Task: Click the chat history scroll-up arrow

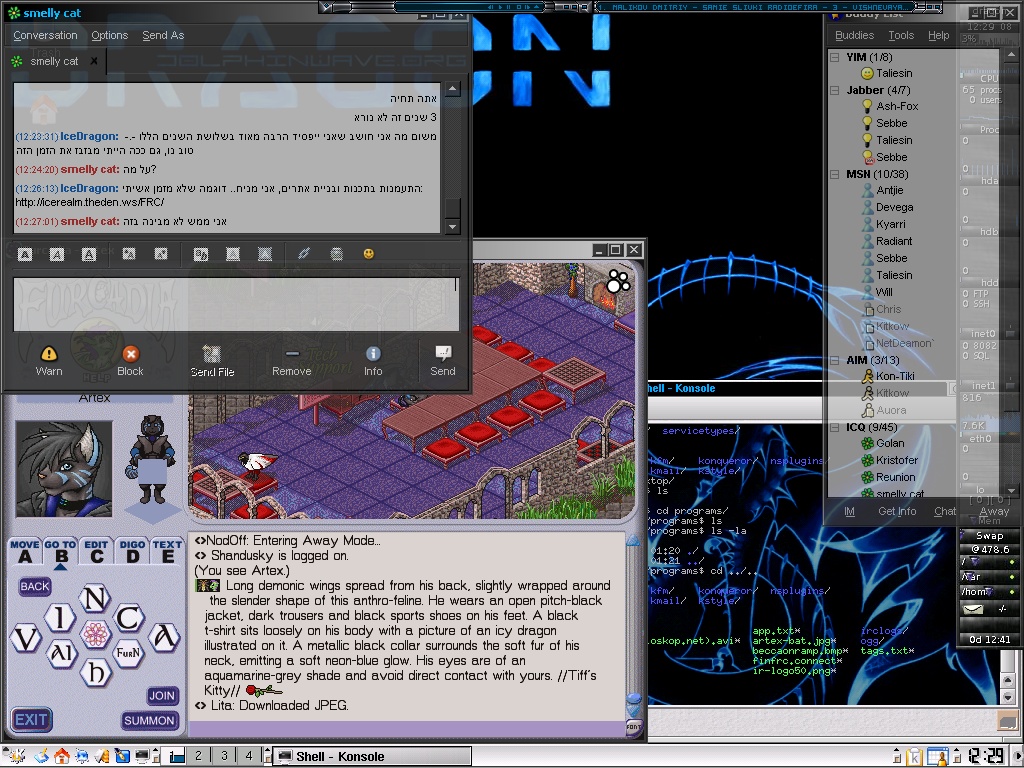Action: point(453,89)
